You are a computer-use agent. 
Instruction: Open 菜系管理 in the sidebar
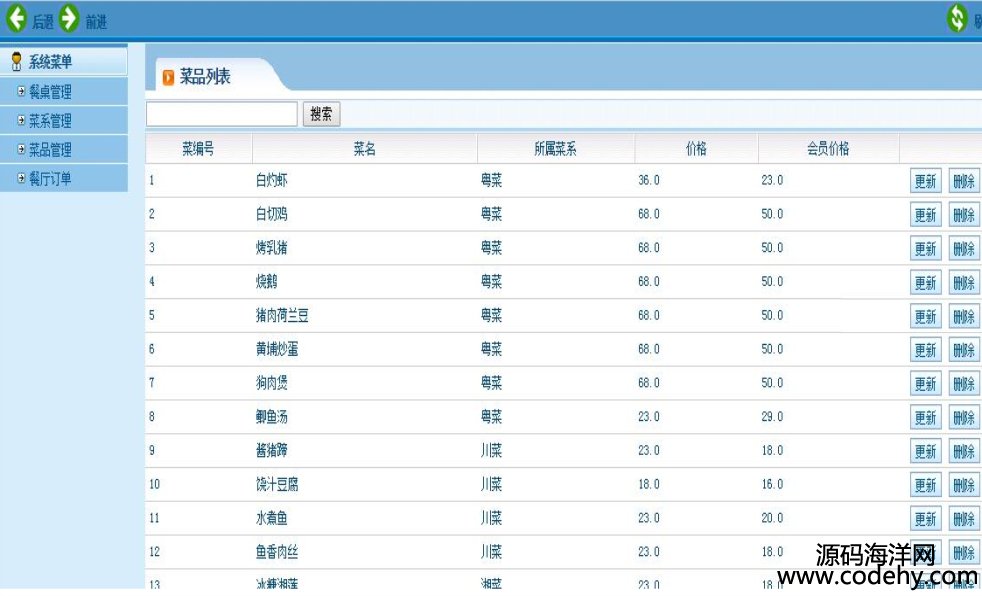(x=50, y=121)
